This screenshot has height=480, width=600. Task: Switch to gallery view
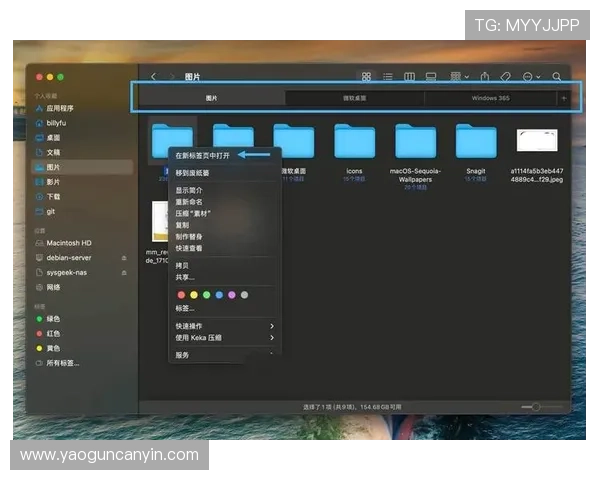431,76
